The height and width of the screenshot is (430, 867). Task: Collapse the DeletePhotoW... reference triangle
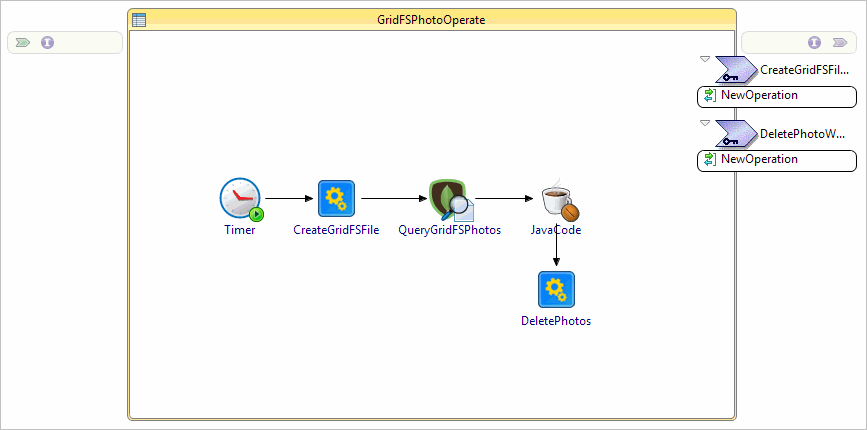(x=704, y=123)
